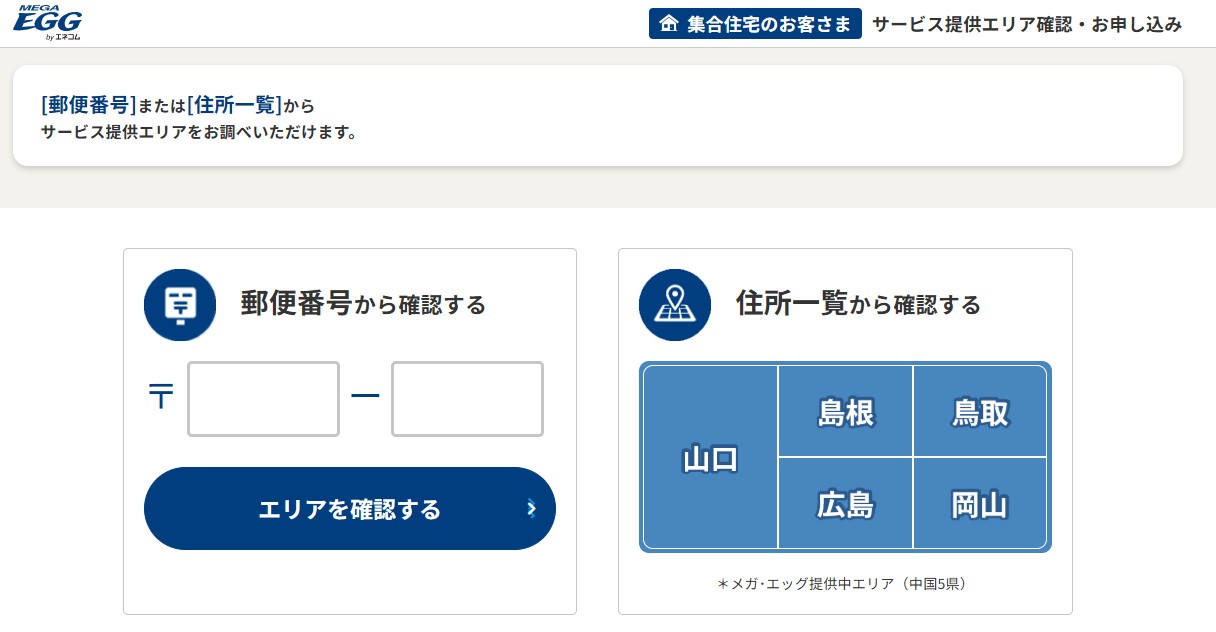
Task: Click the [住所一覧] text in the notice
Action: point(234,104)
